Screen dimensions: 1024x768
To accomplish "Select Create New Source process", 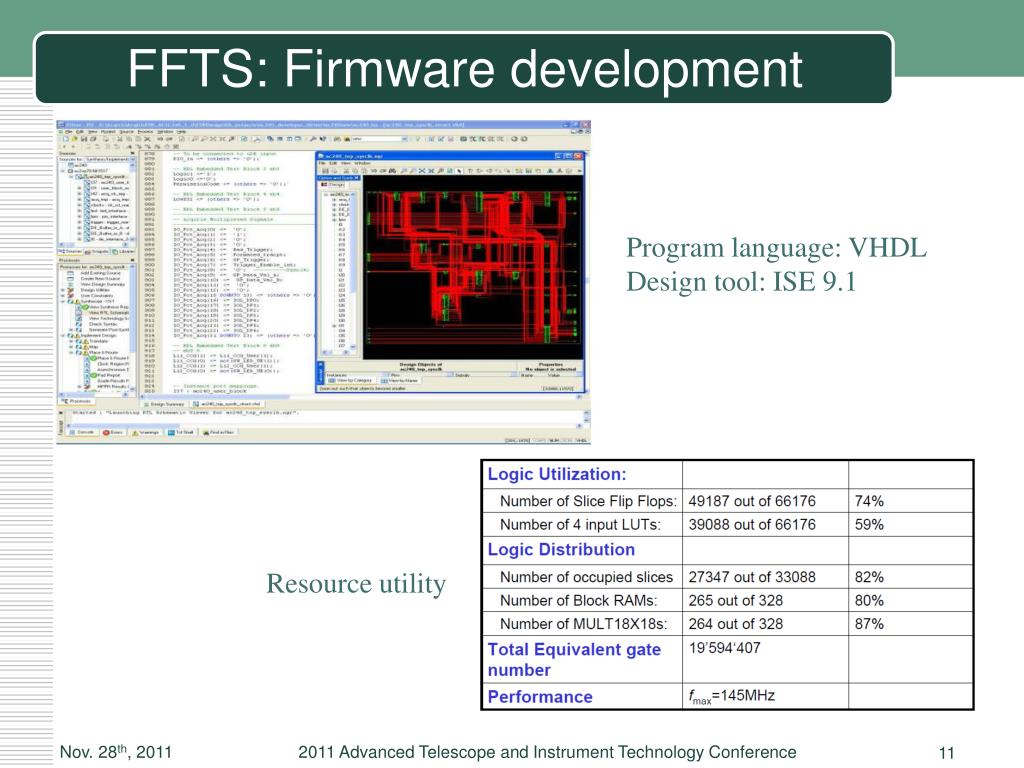I will click(100, 279).
